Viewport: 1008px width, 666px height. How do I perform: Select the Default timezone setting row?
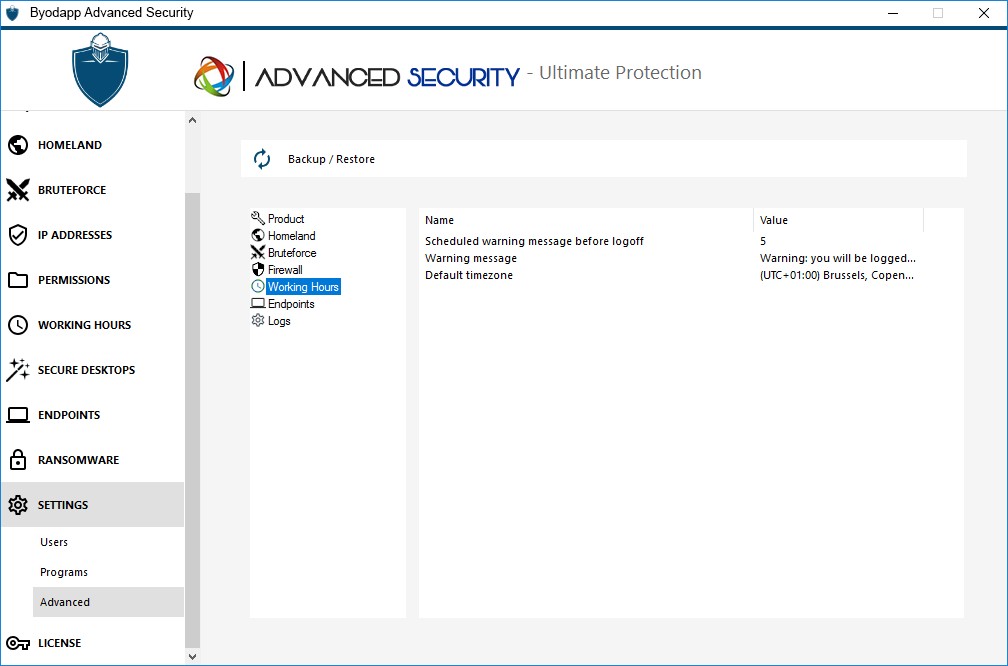coord(469,275)
